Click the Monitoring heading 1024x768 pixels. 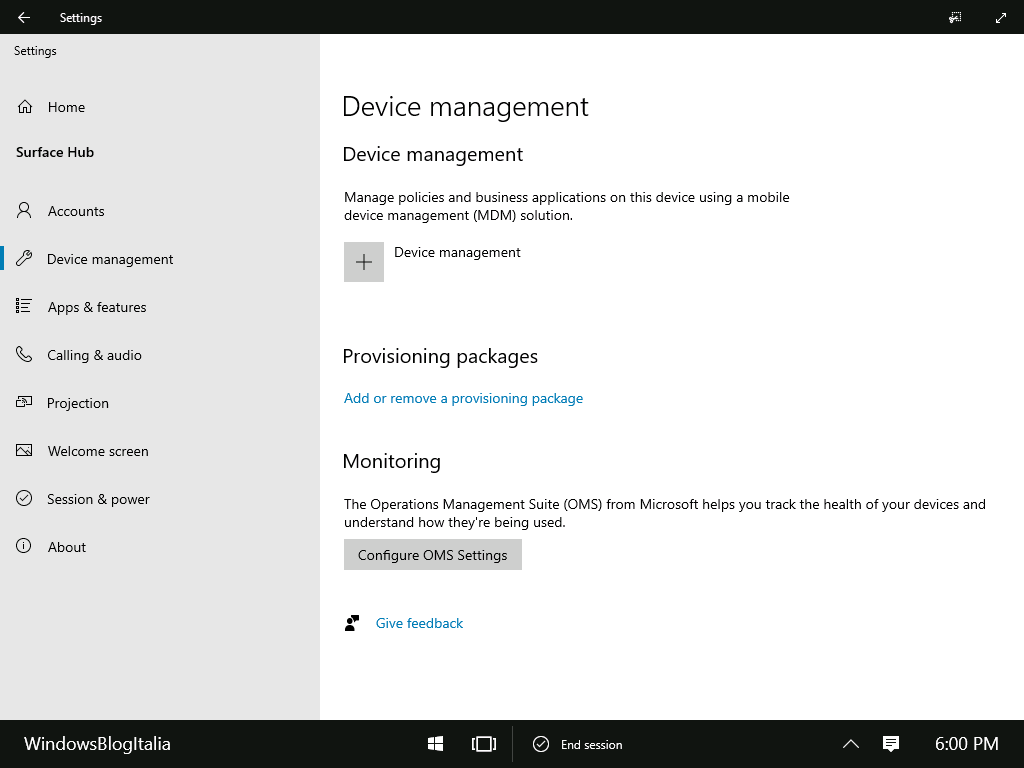(392, 461)
